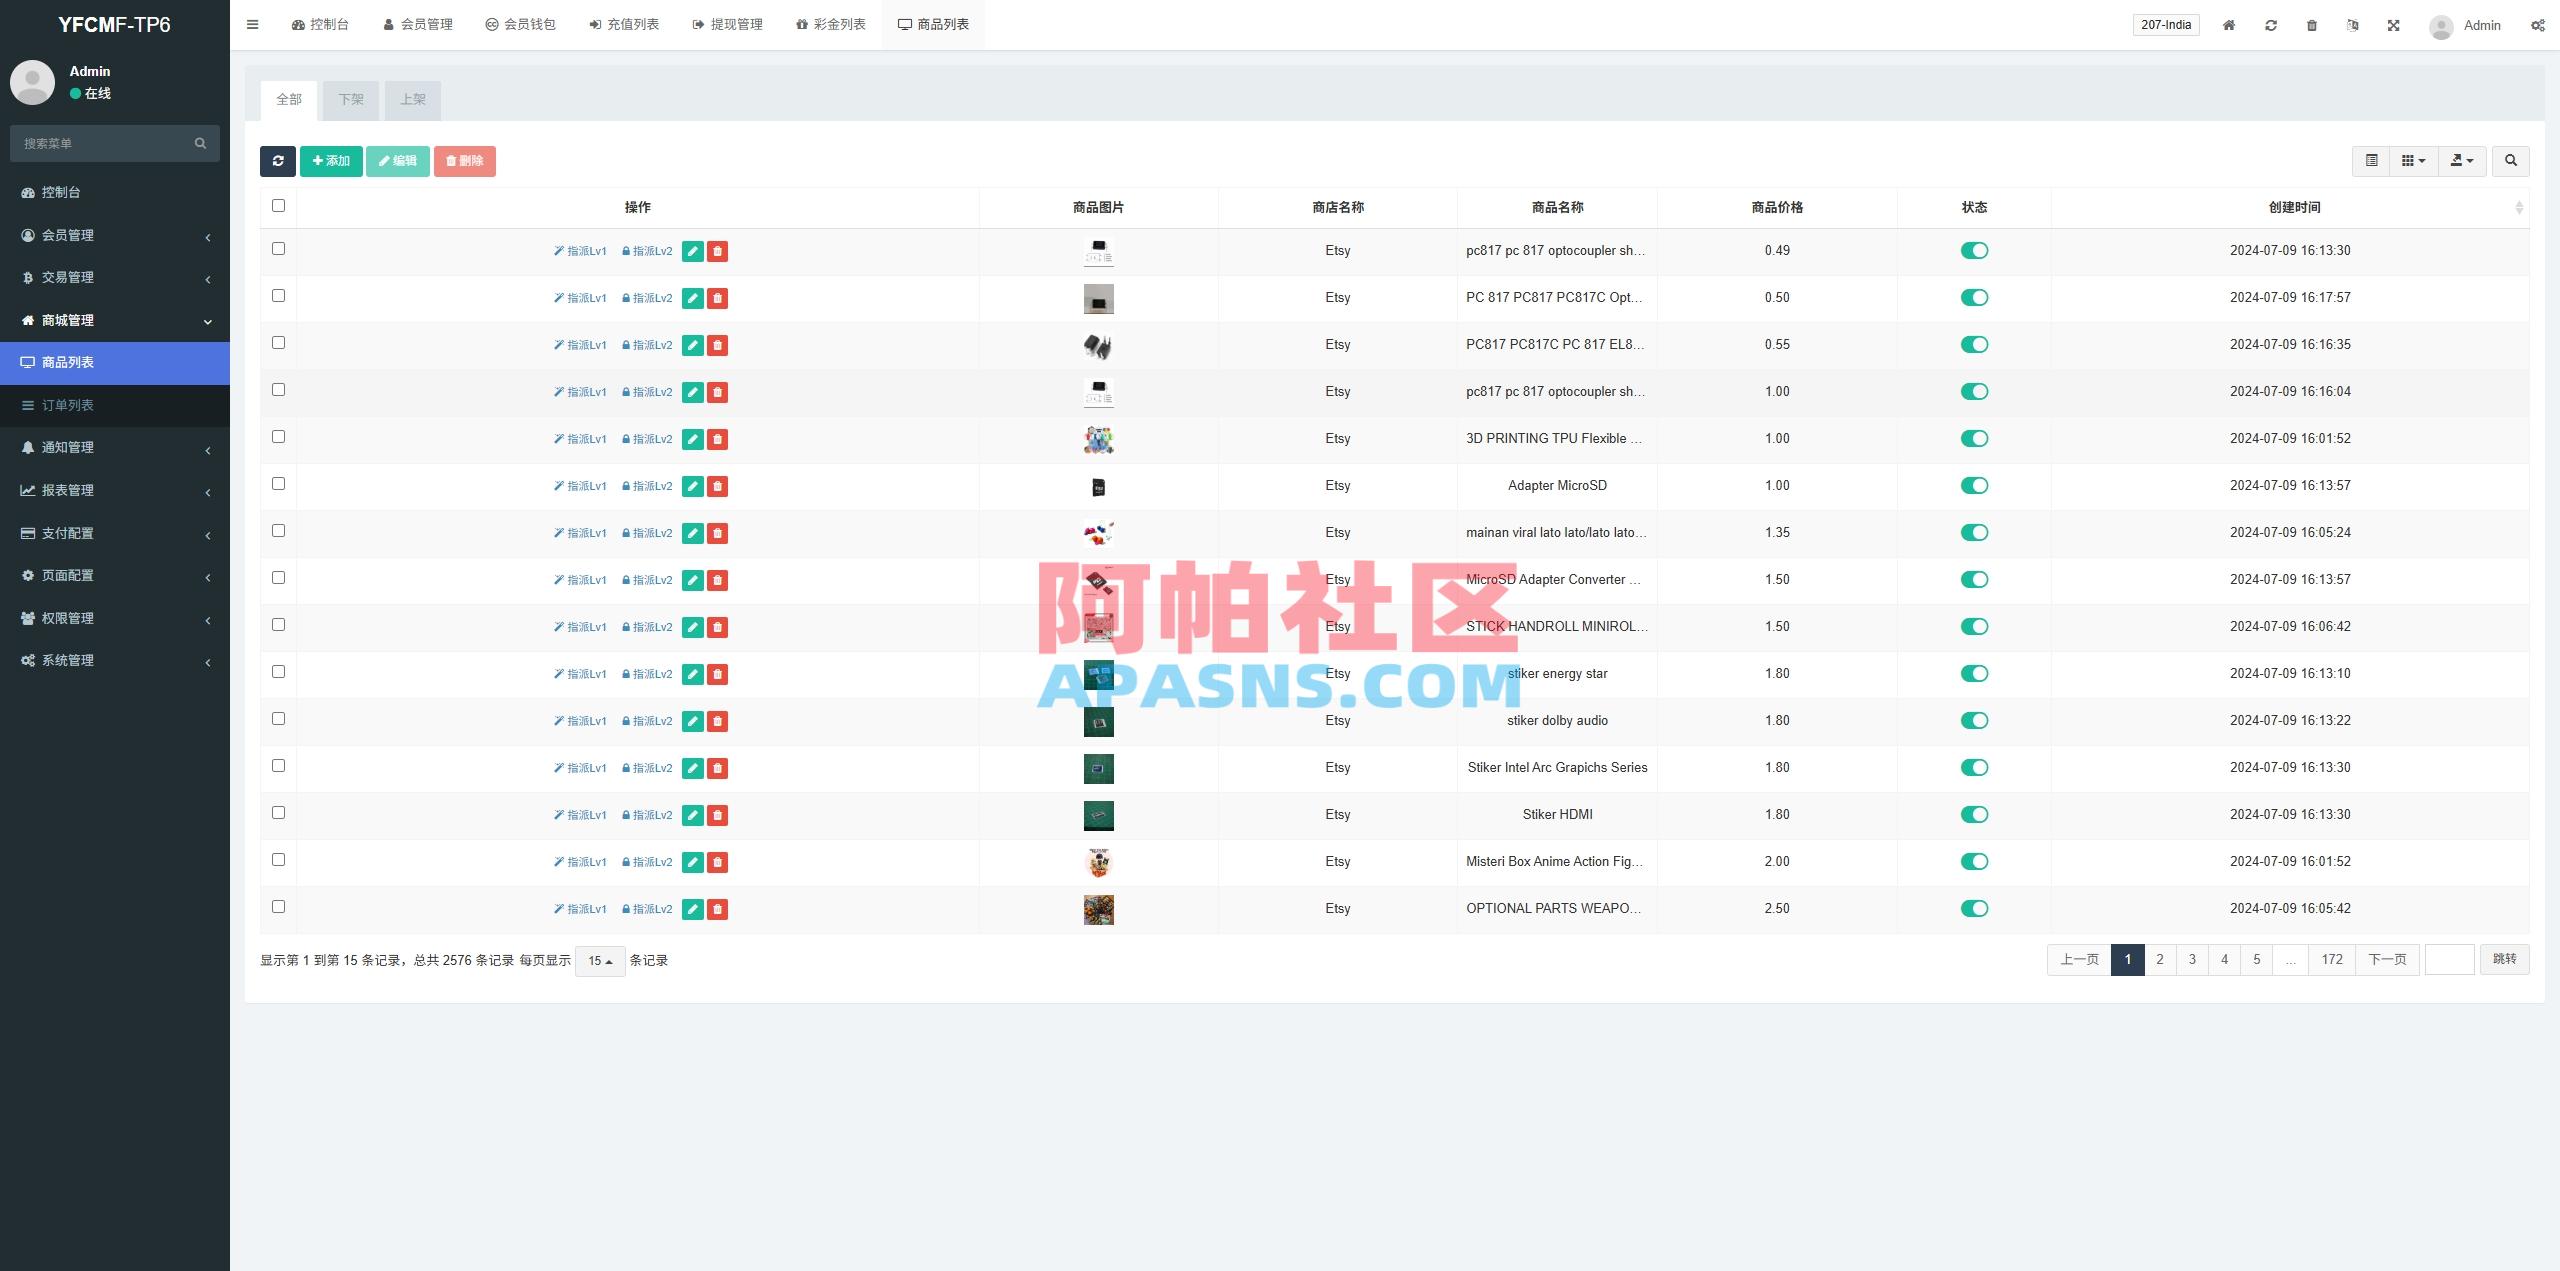This screenshot has width=2560, height=1271.
Task: Turn off status for stiker dolby audio
Action: coord(1974,721)
